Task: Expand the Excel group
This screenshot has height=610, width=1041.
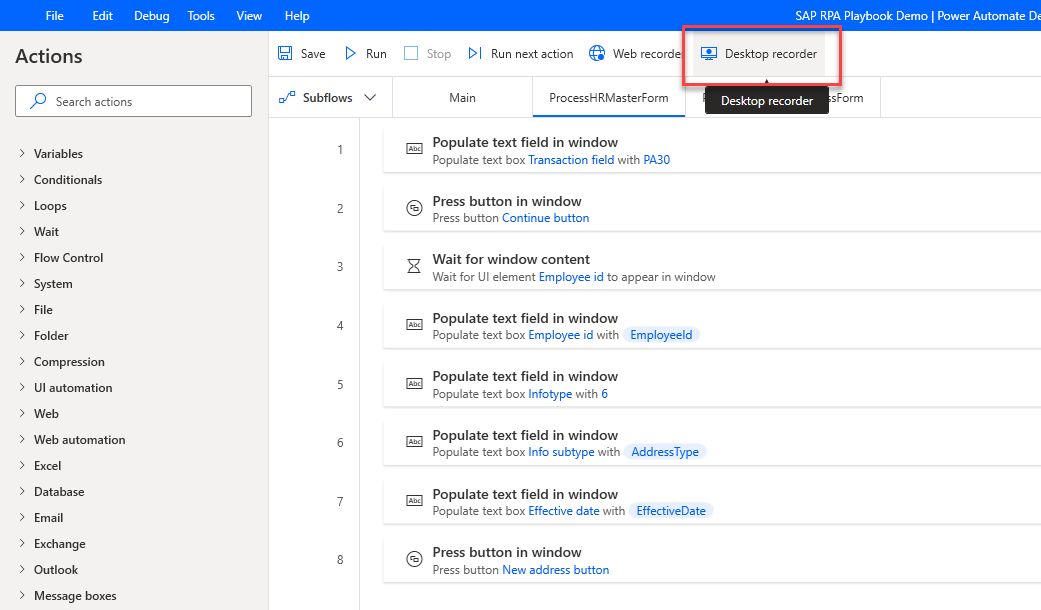Action: click(22, 465)
